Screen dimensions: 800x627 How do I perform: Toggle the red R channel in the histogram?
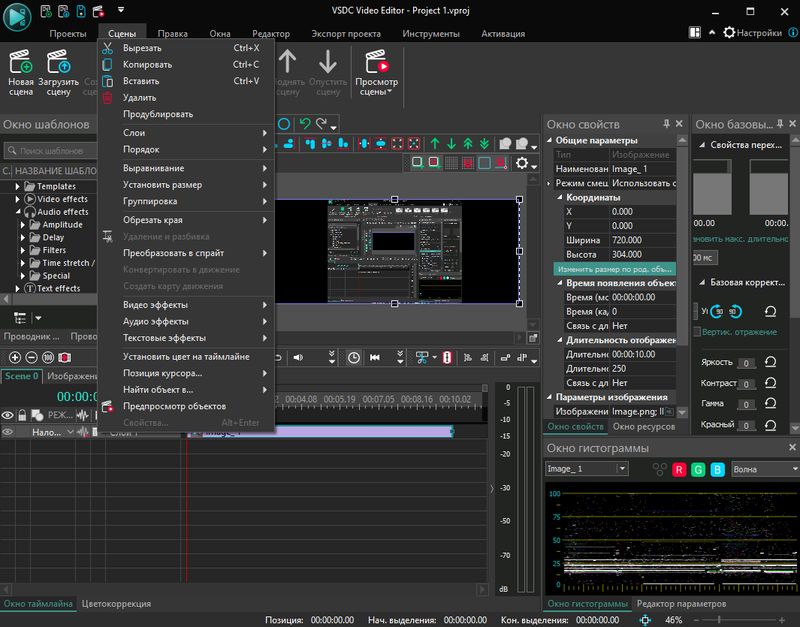[680, 469]
